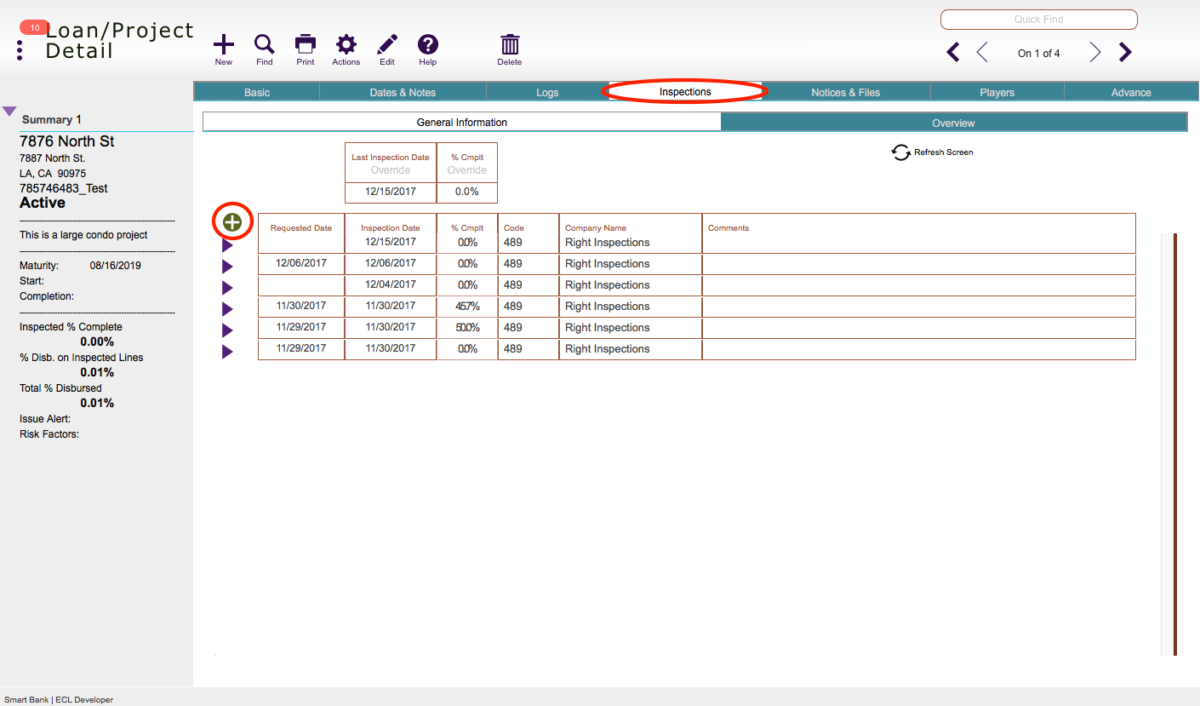
Task: Expand the 12/06/2017 inspection row triangle
Action: [x=227, y=263]
